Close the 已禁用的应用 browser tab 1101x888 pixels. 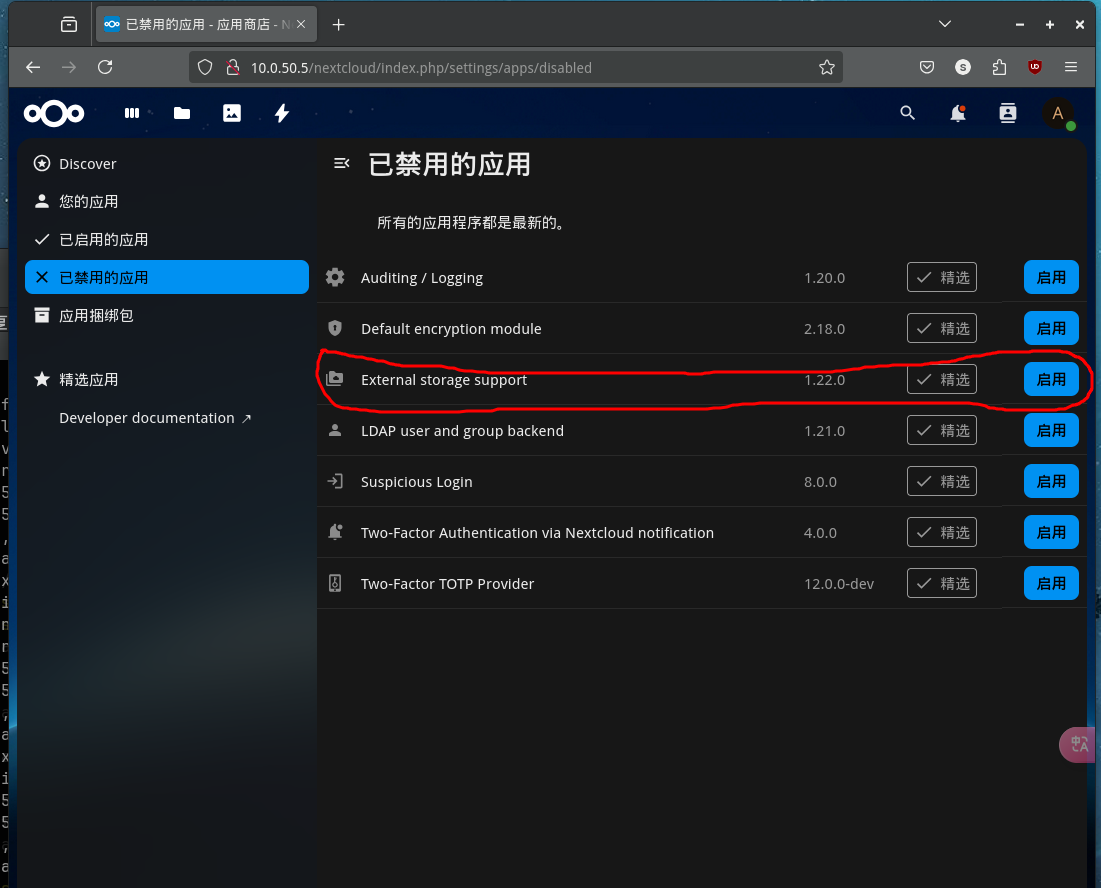pyautogui.click(x=301, y=25)
